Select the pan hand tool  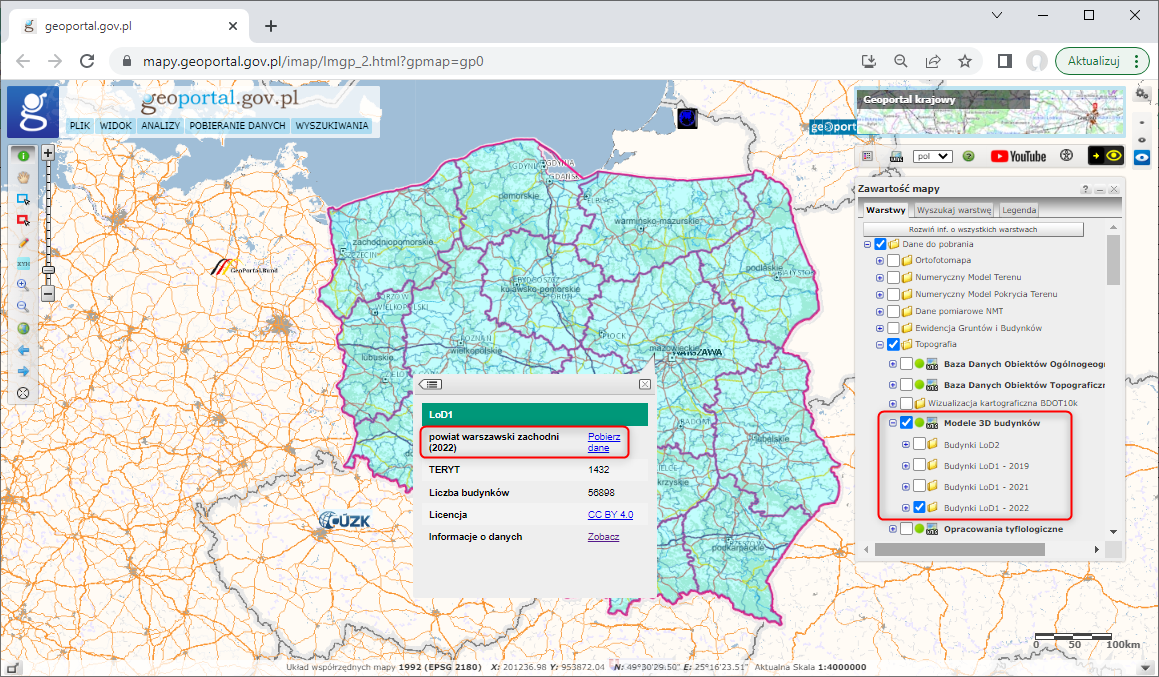click(23, 177)
